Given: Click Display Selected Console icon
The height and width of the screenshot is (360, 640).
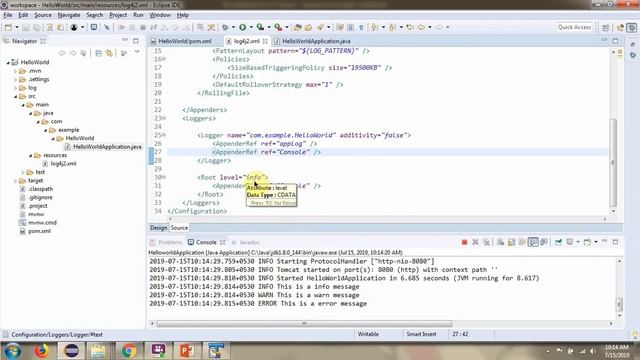Looking at the screenshot, I should (570, 242).
